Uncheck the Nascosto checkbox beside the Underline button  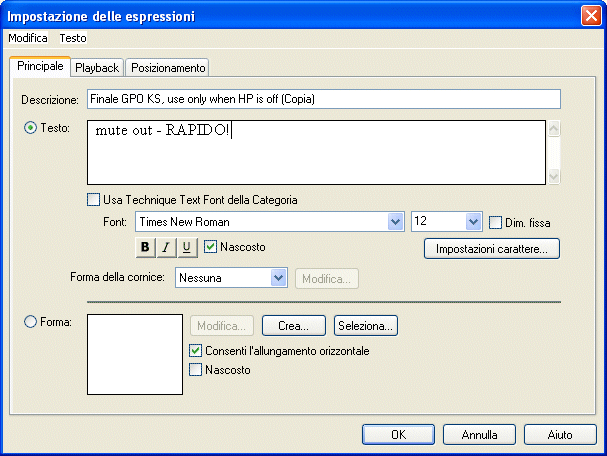tap(210, 247)
